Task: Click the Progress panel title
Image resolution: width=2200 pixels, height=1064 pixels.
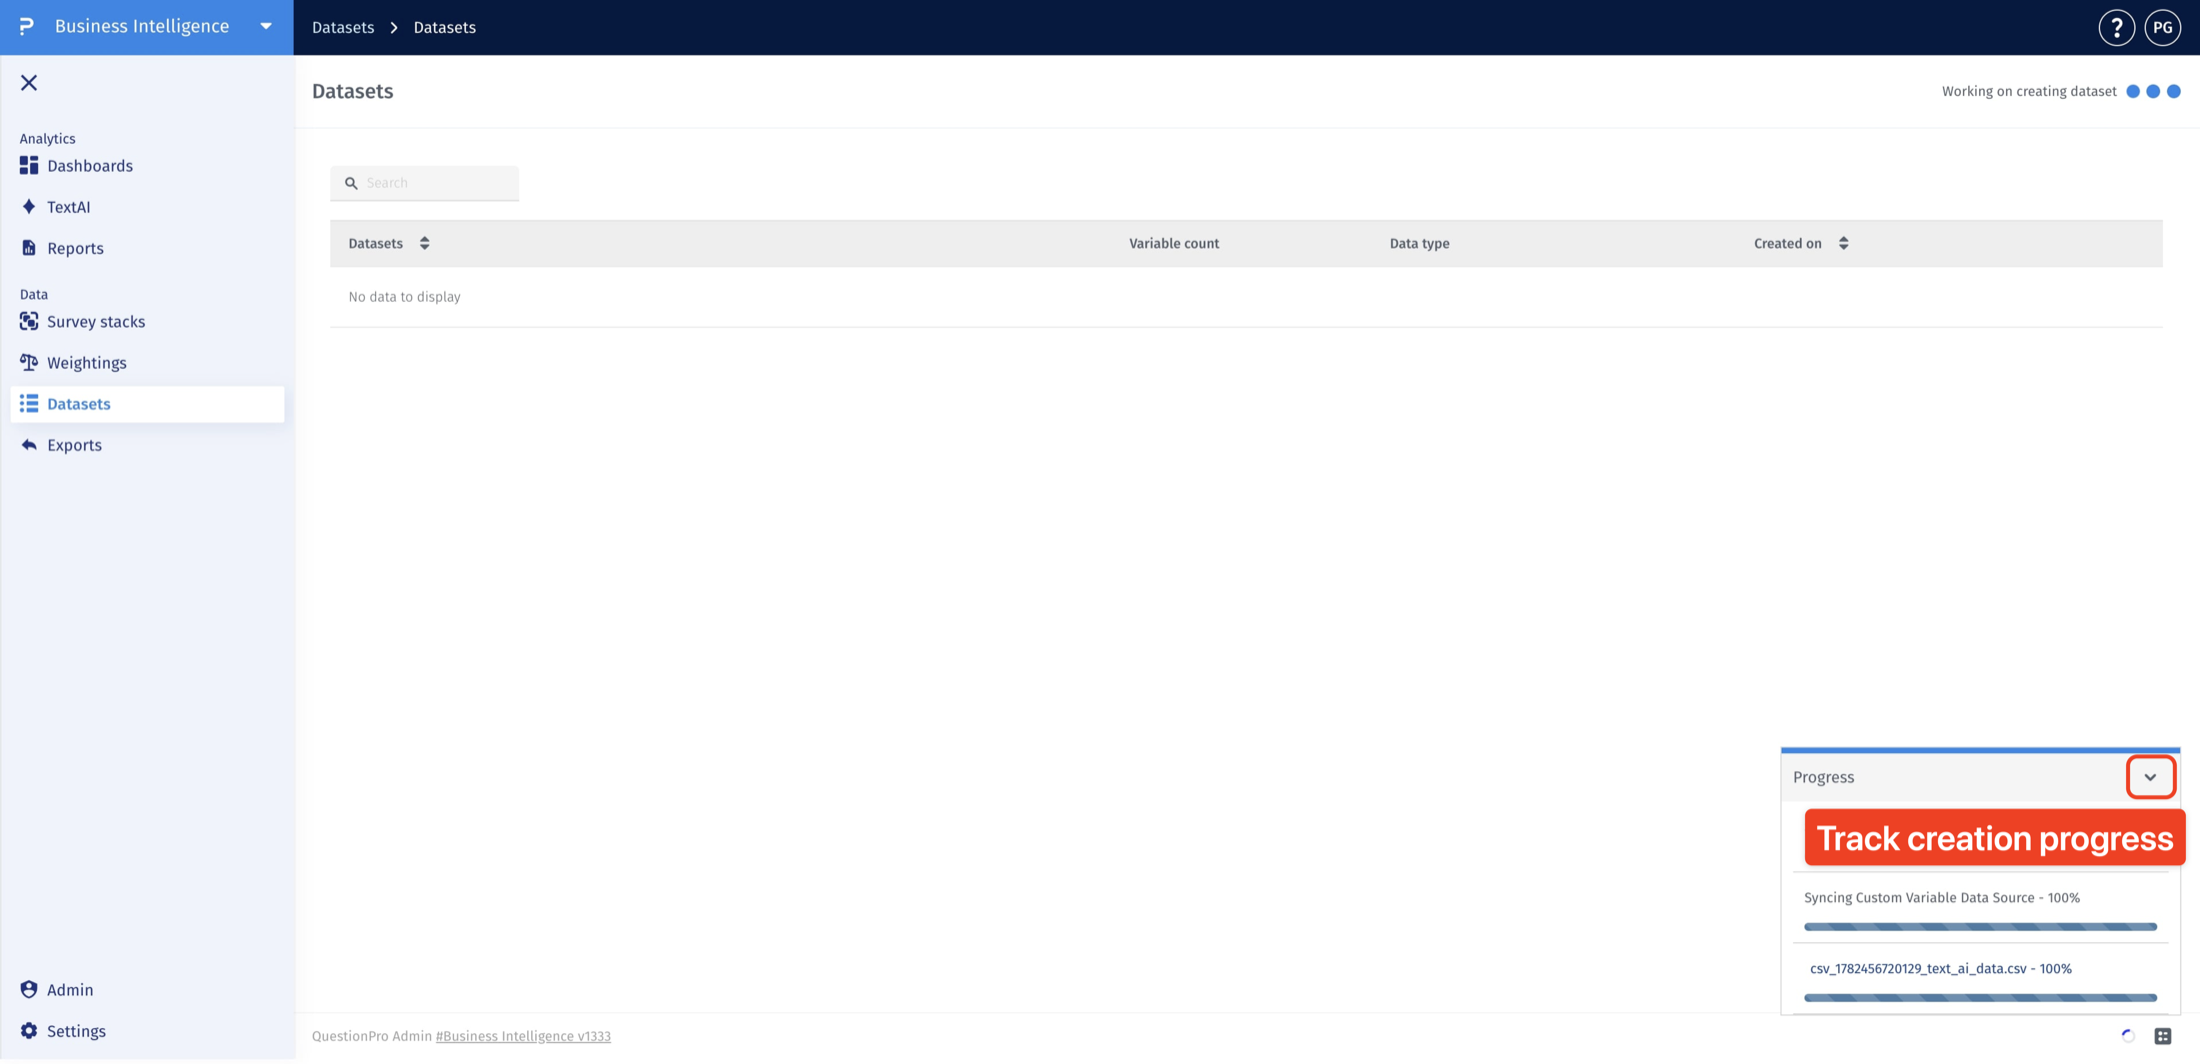Action: (x=1823, y=777)
